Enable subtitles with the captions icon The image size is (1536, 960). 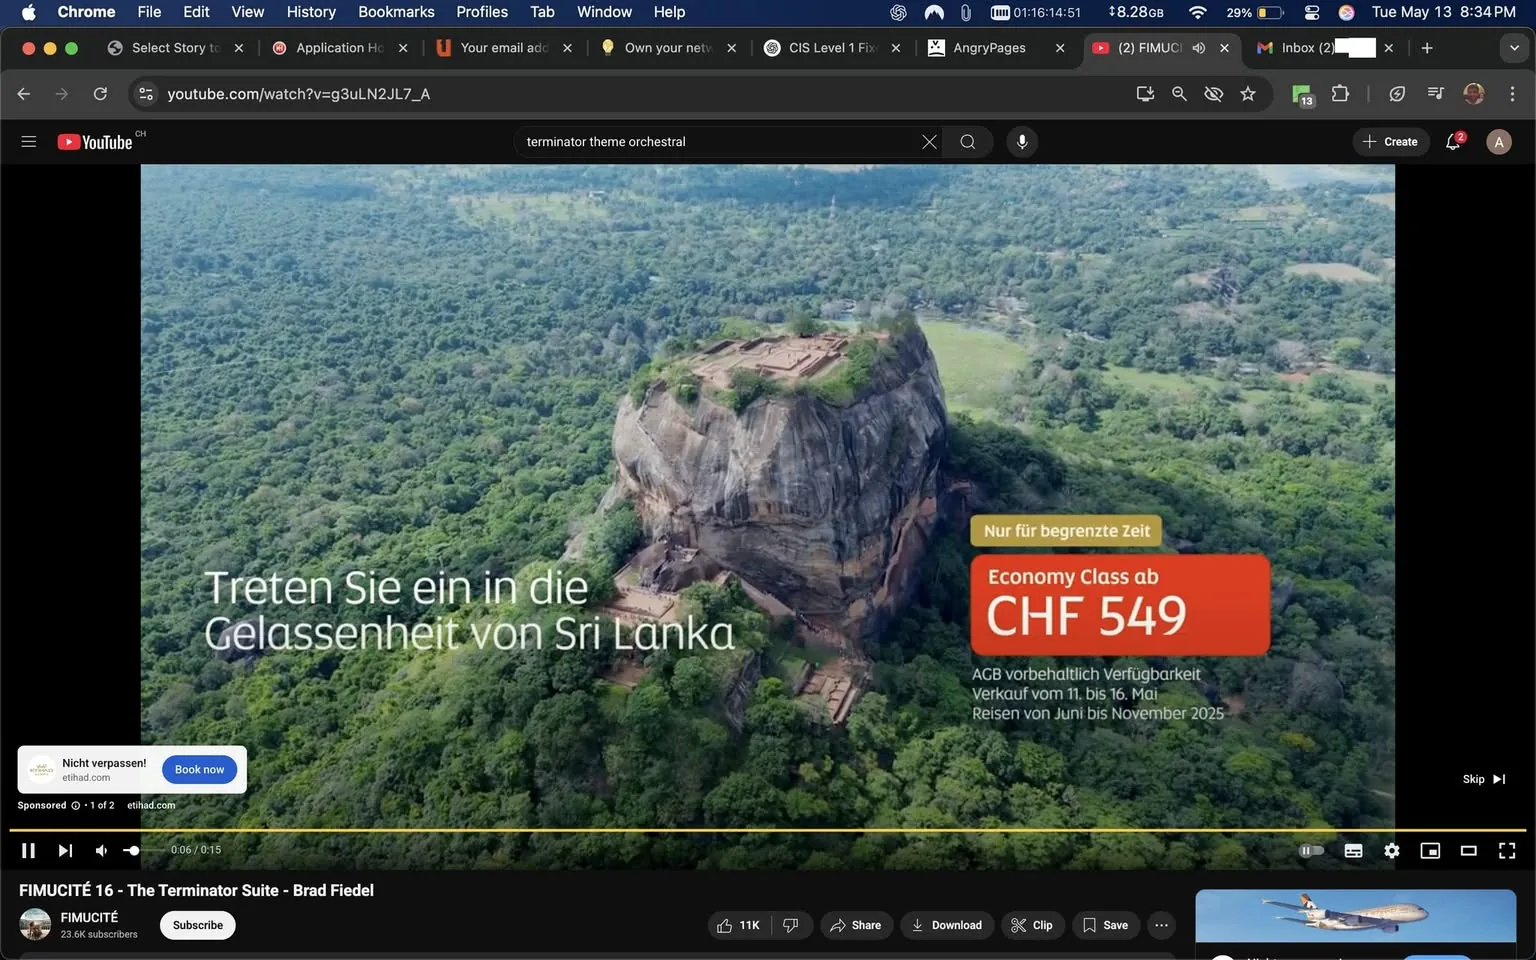pyautogui.click(x=1353, y=850)
